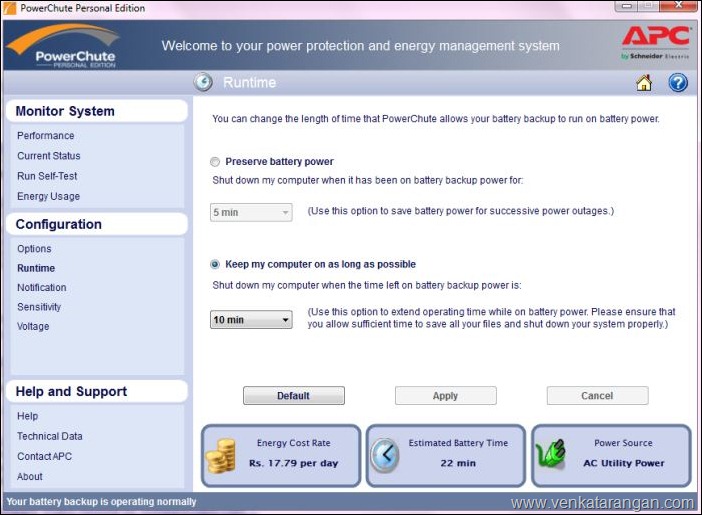Image resolution: width=702 pixels, height=515 pixels.
Task: Click the Estimated Battery Time clock icon
Action: [x=385, y=455]
